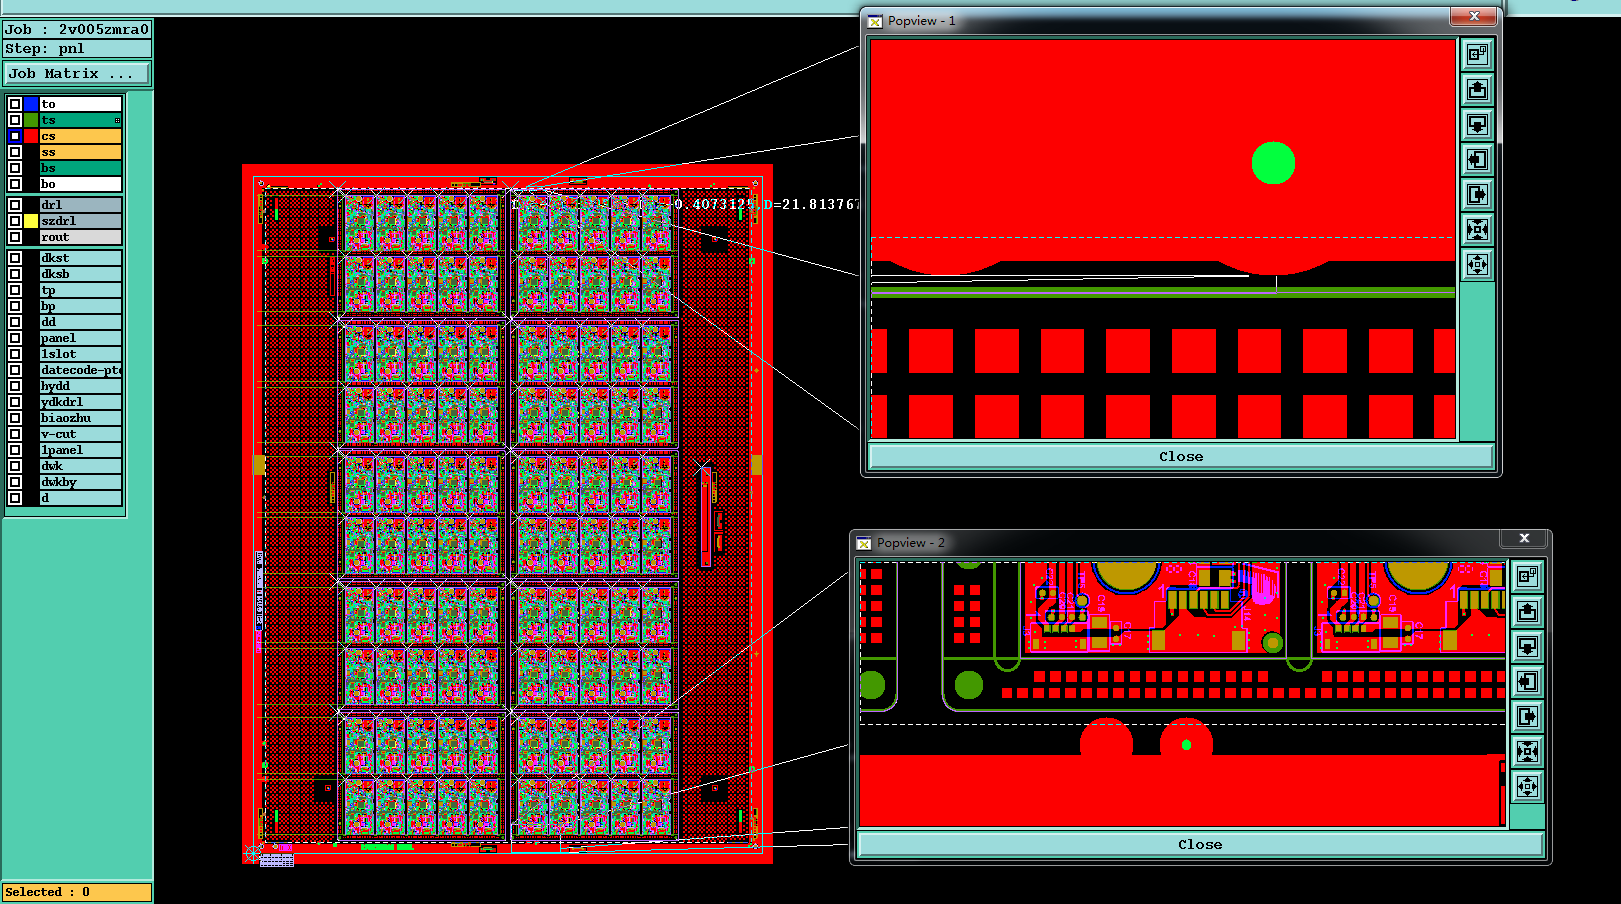Select the 'dwk' layer name
The image size is (1621, 904).
tap(81, 466)
